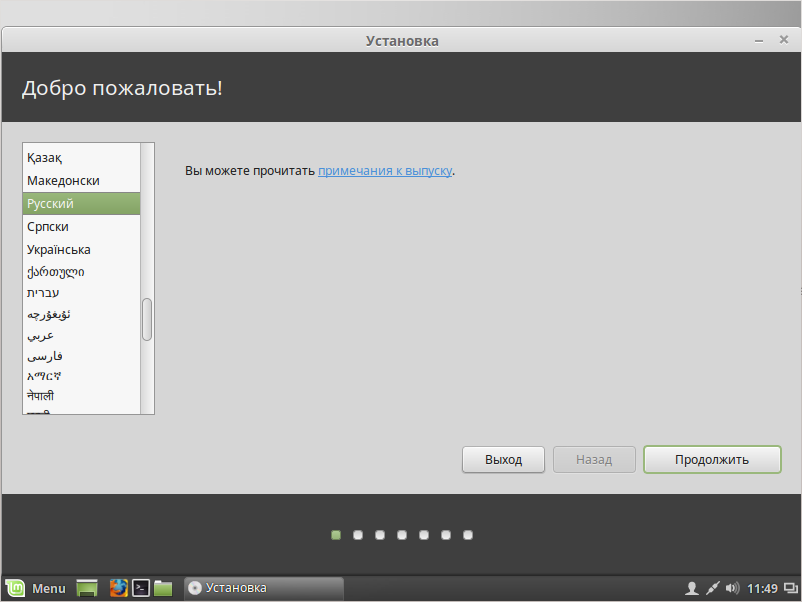Open the Terminal launcher in the panel
The height and width of the screenshot is (602, 803).
click(x=142, y=588)
